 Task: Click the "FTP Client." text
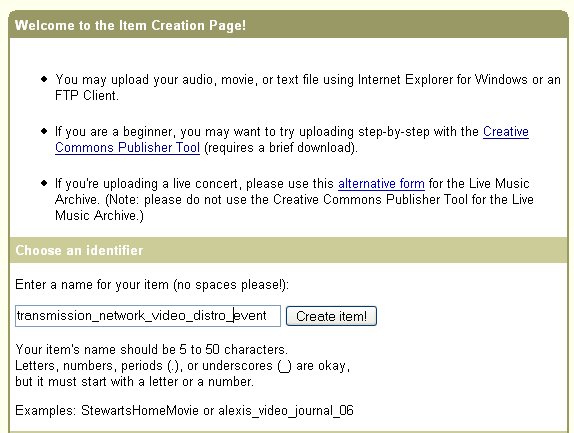[87, 96]
